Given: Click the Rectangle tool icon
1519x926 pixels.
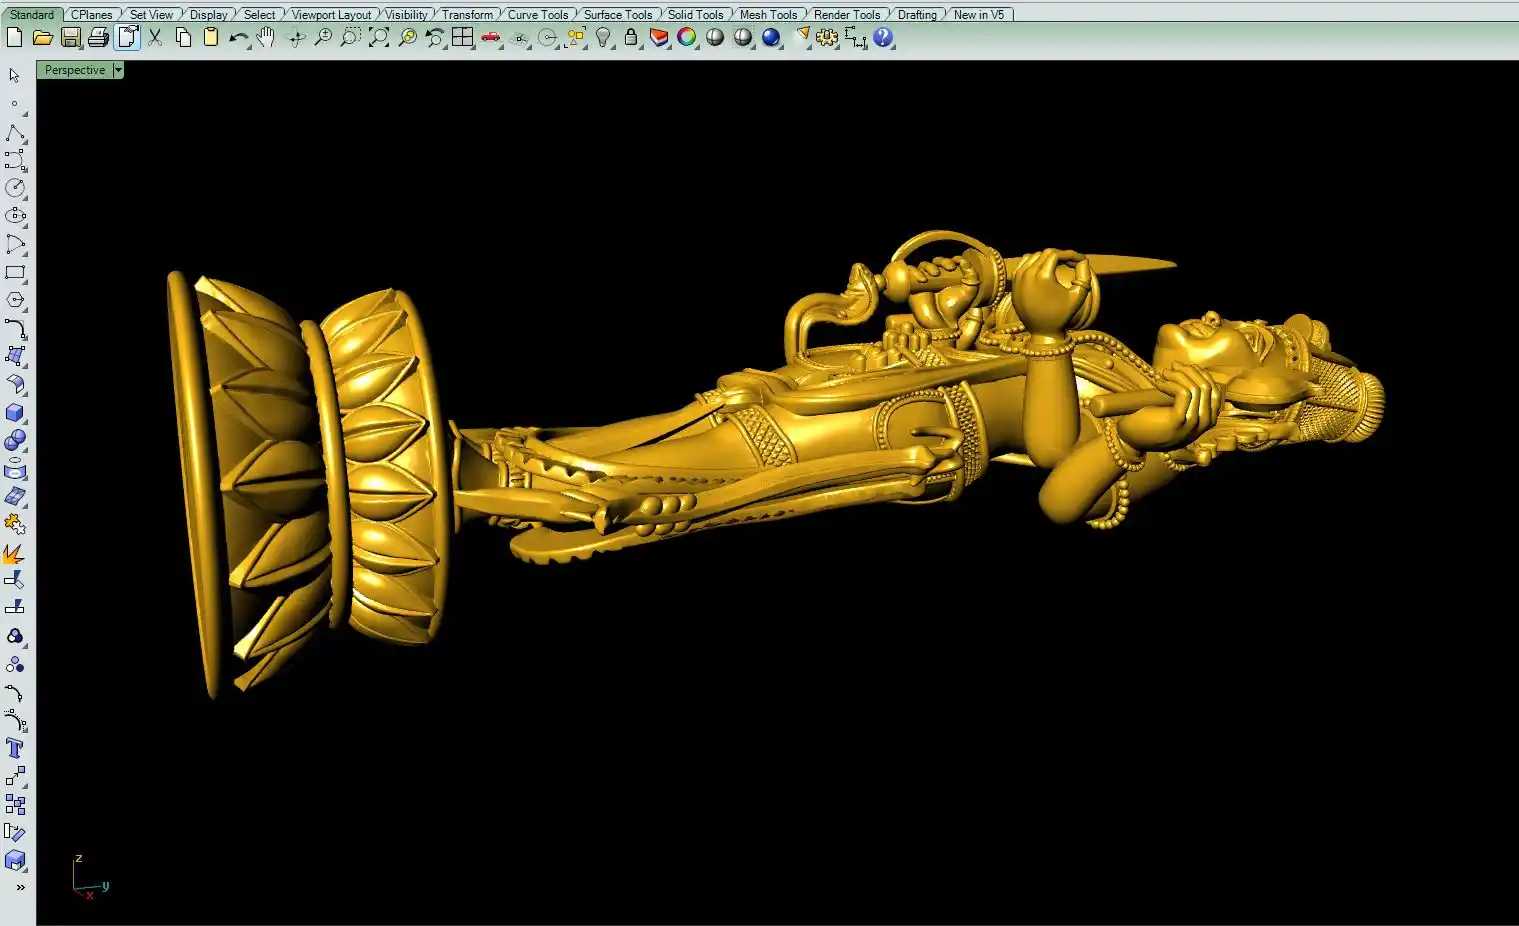Looking at the screenshot, I should click(x=15, y=272).
